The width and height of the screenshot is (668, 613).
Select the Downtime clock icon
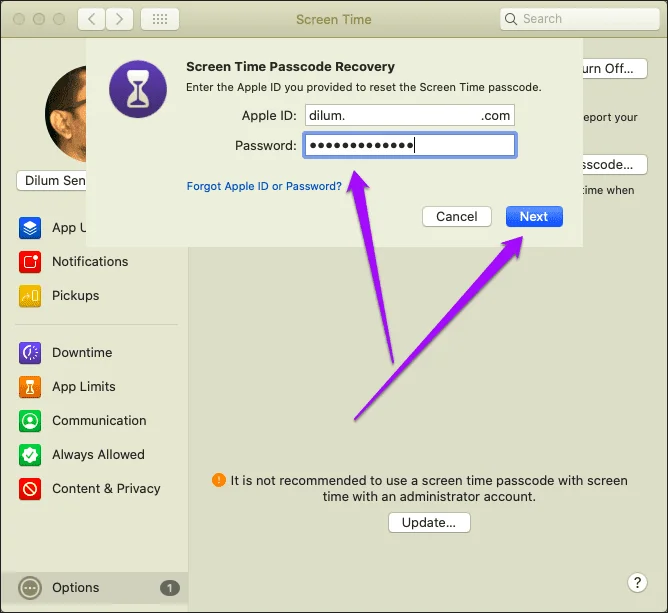pos(30,353)
